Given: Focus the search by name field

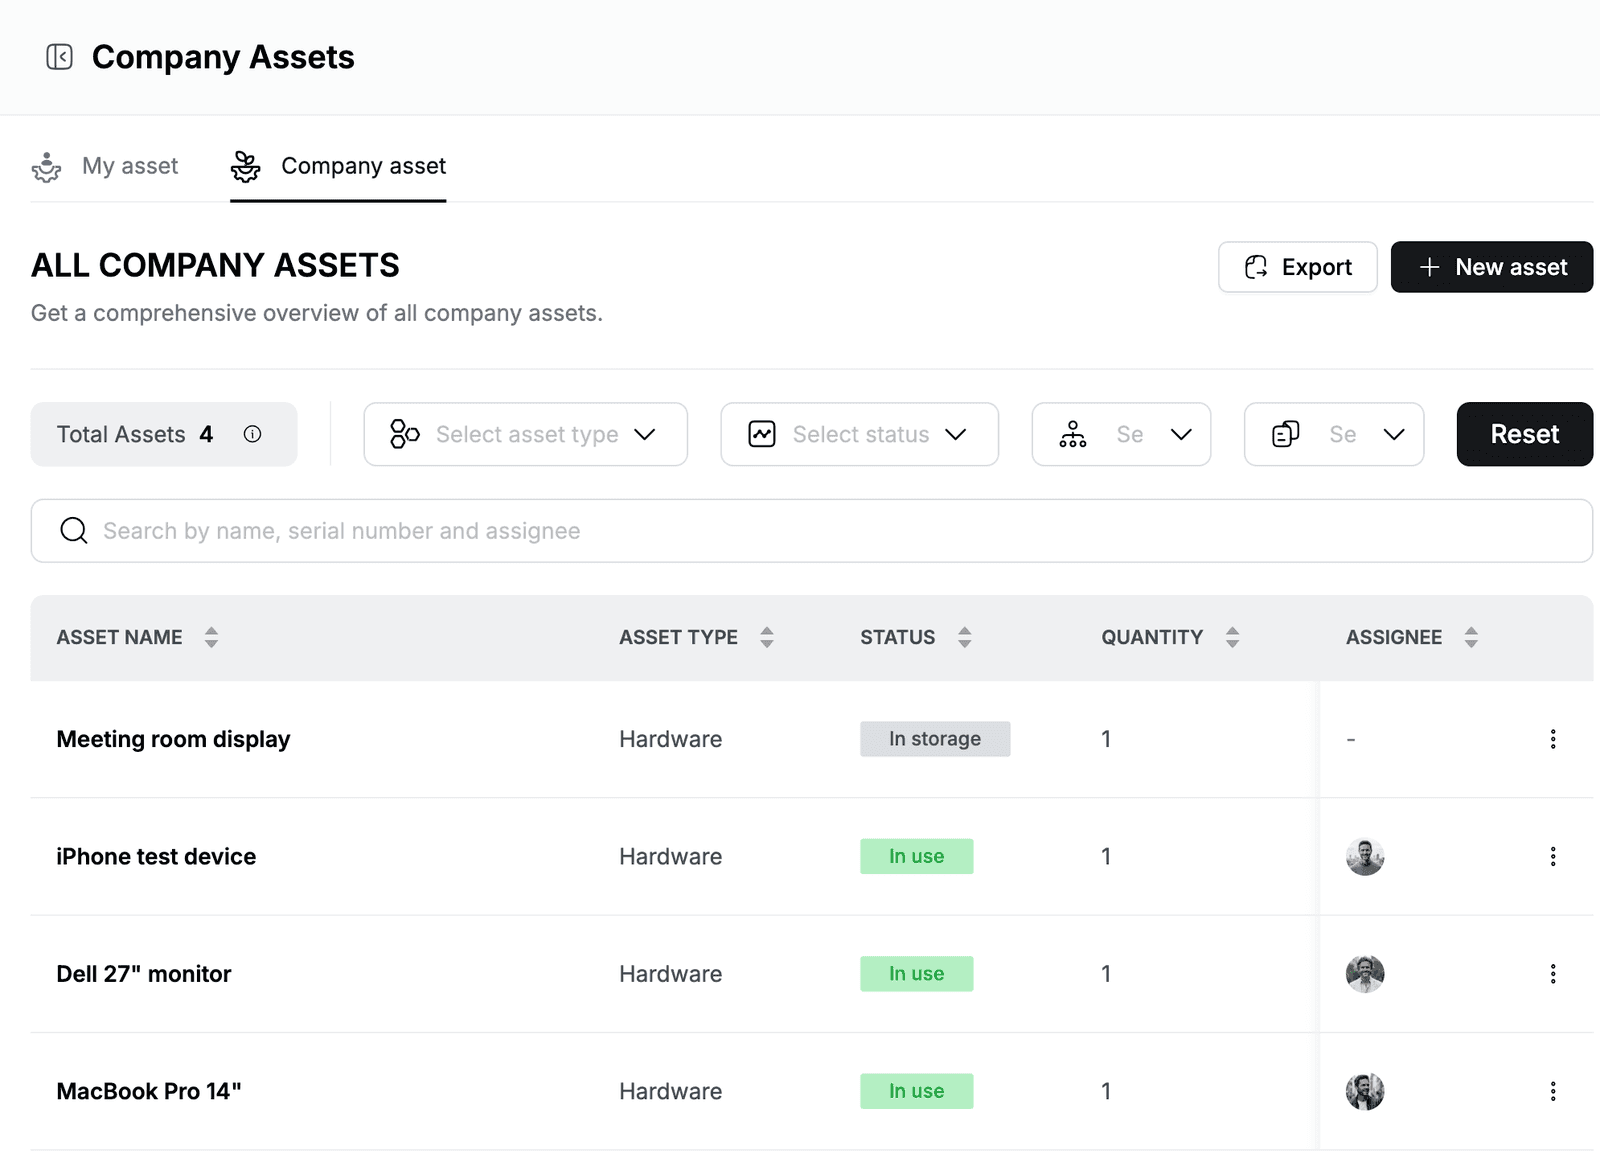Looking at the screenshot, I should 811,530.
